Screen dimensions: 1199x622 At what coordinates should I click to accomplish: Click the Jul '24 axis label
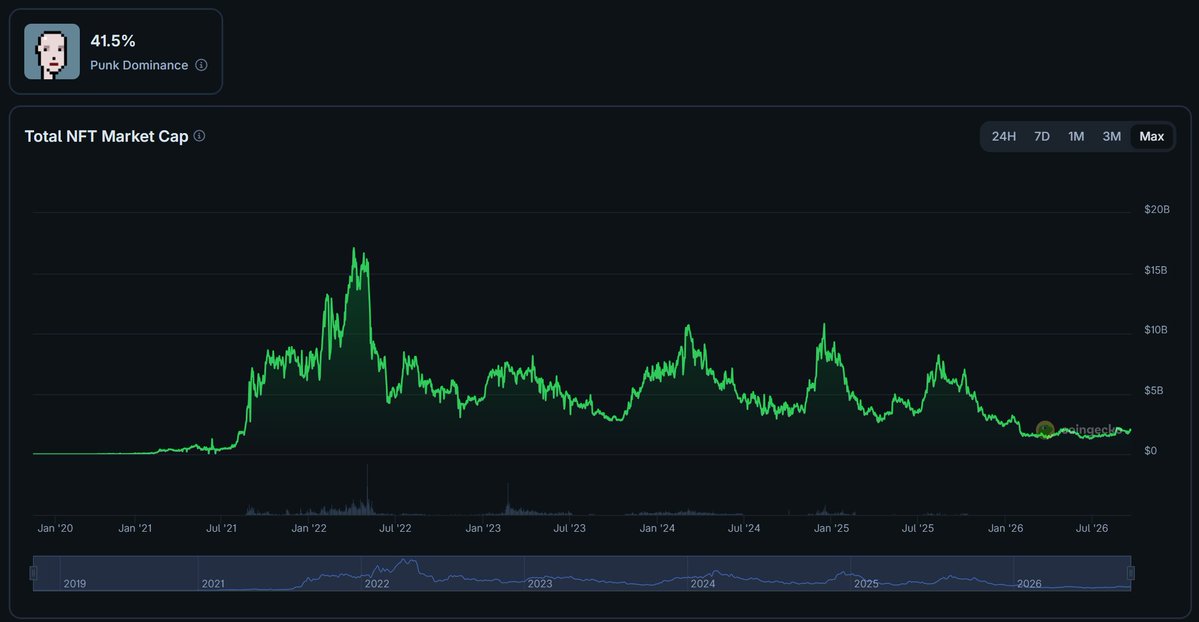(743, 528)
